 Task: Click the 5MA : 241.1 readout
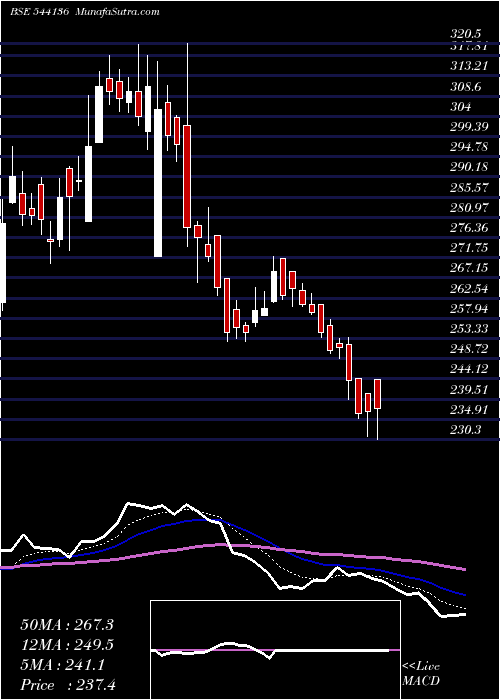[62, 665]
